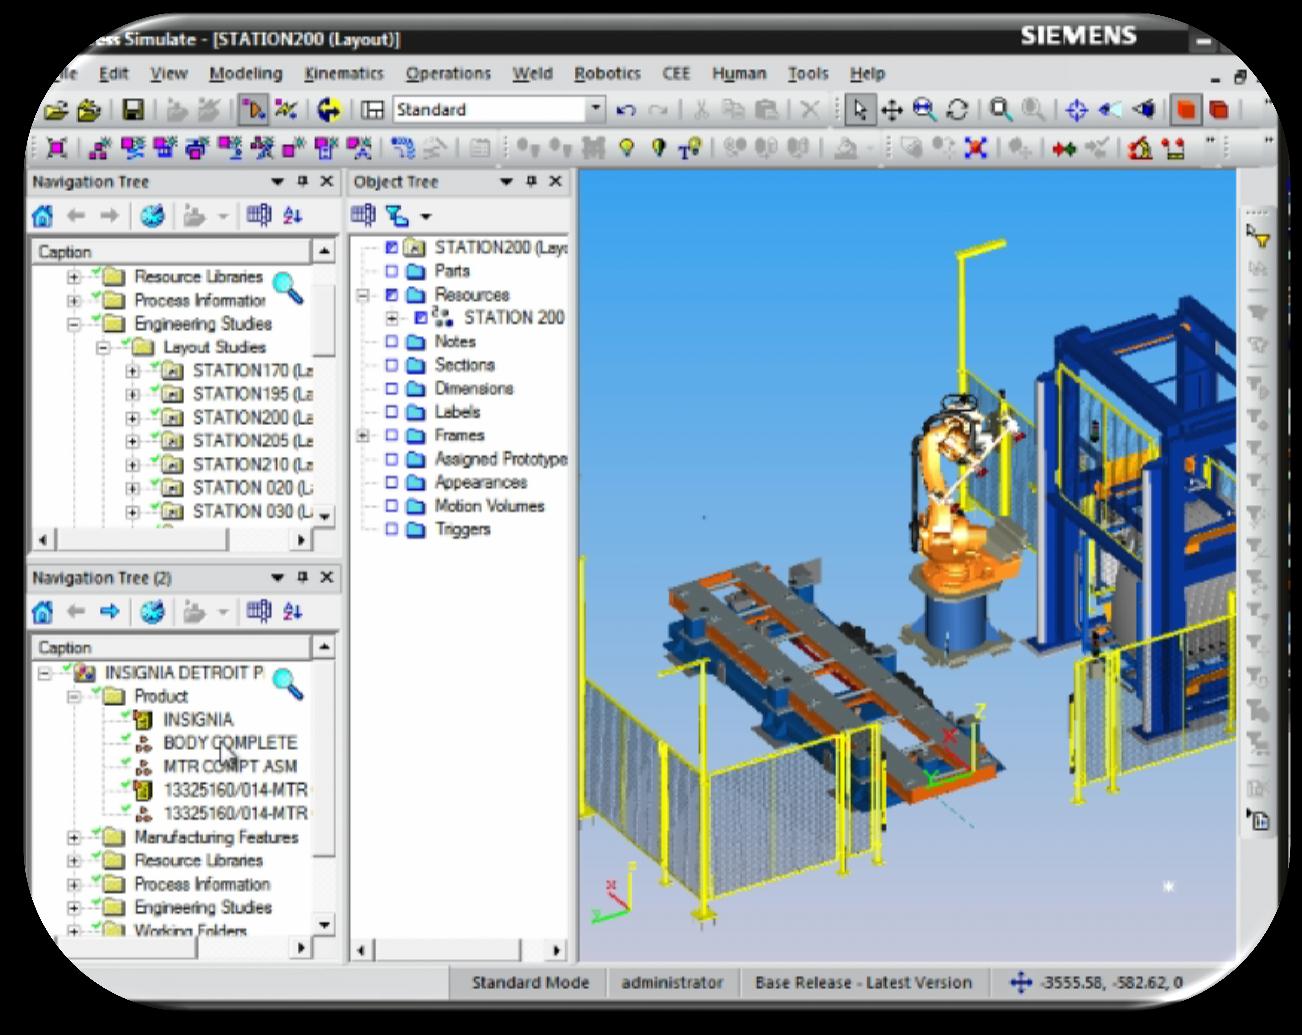Click the scroll-down arrow of upper Navigation Tree
The height and width of the screenshot is (1035, 1302).
(324, 516)
